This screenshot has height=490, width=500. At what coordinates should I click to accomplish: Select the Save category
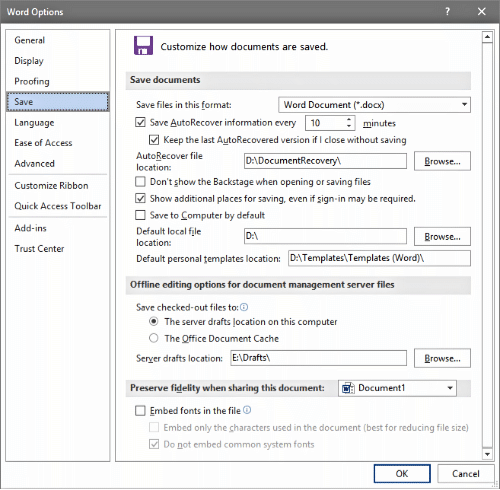57,102
